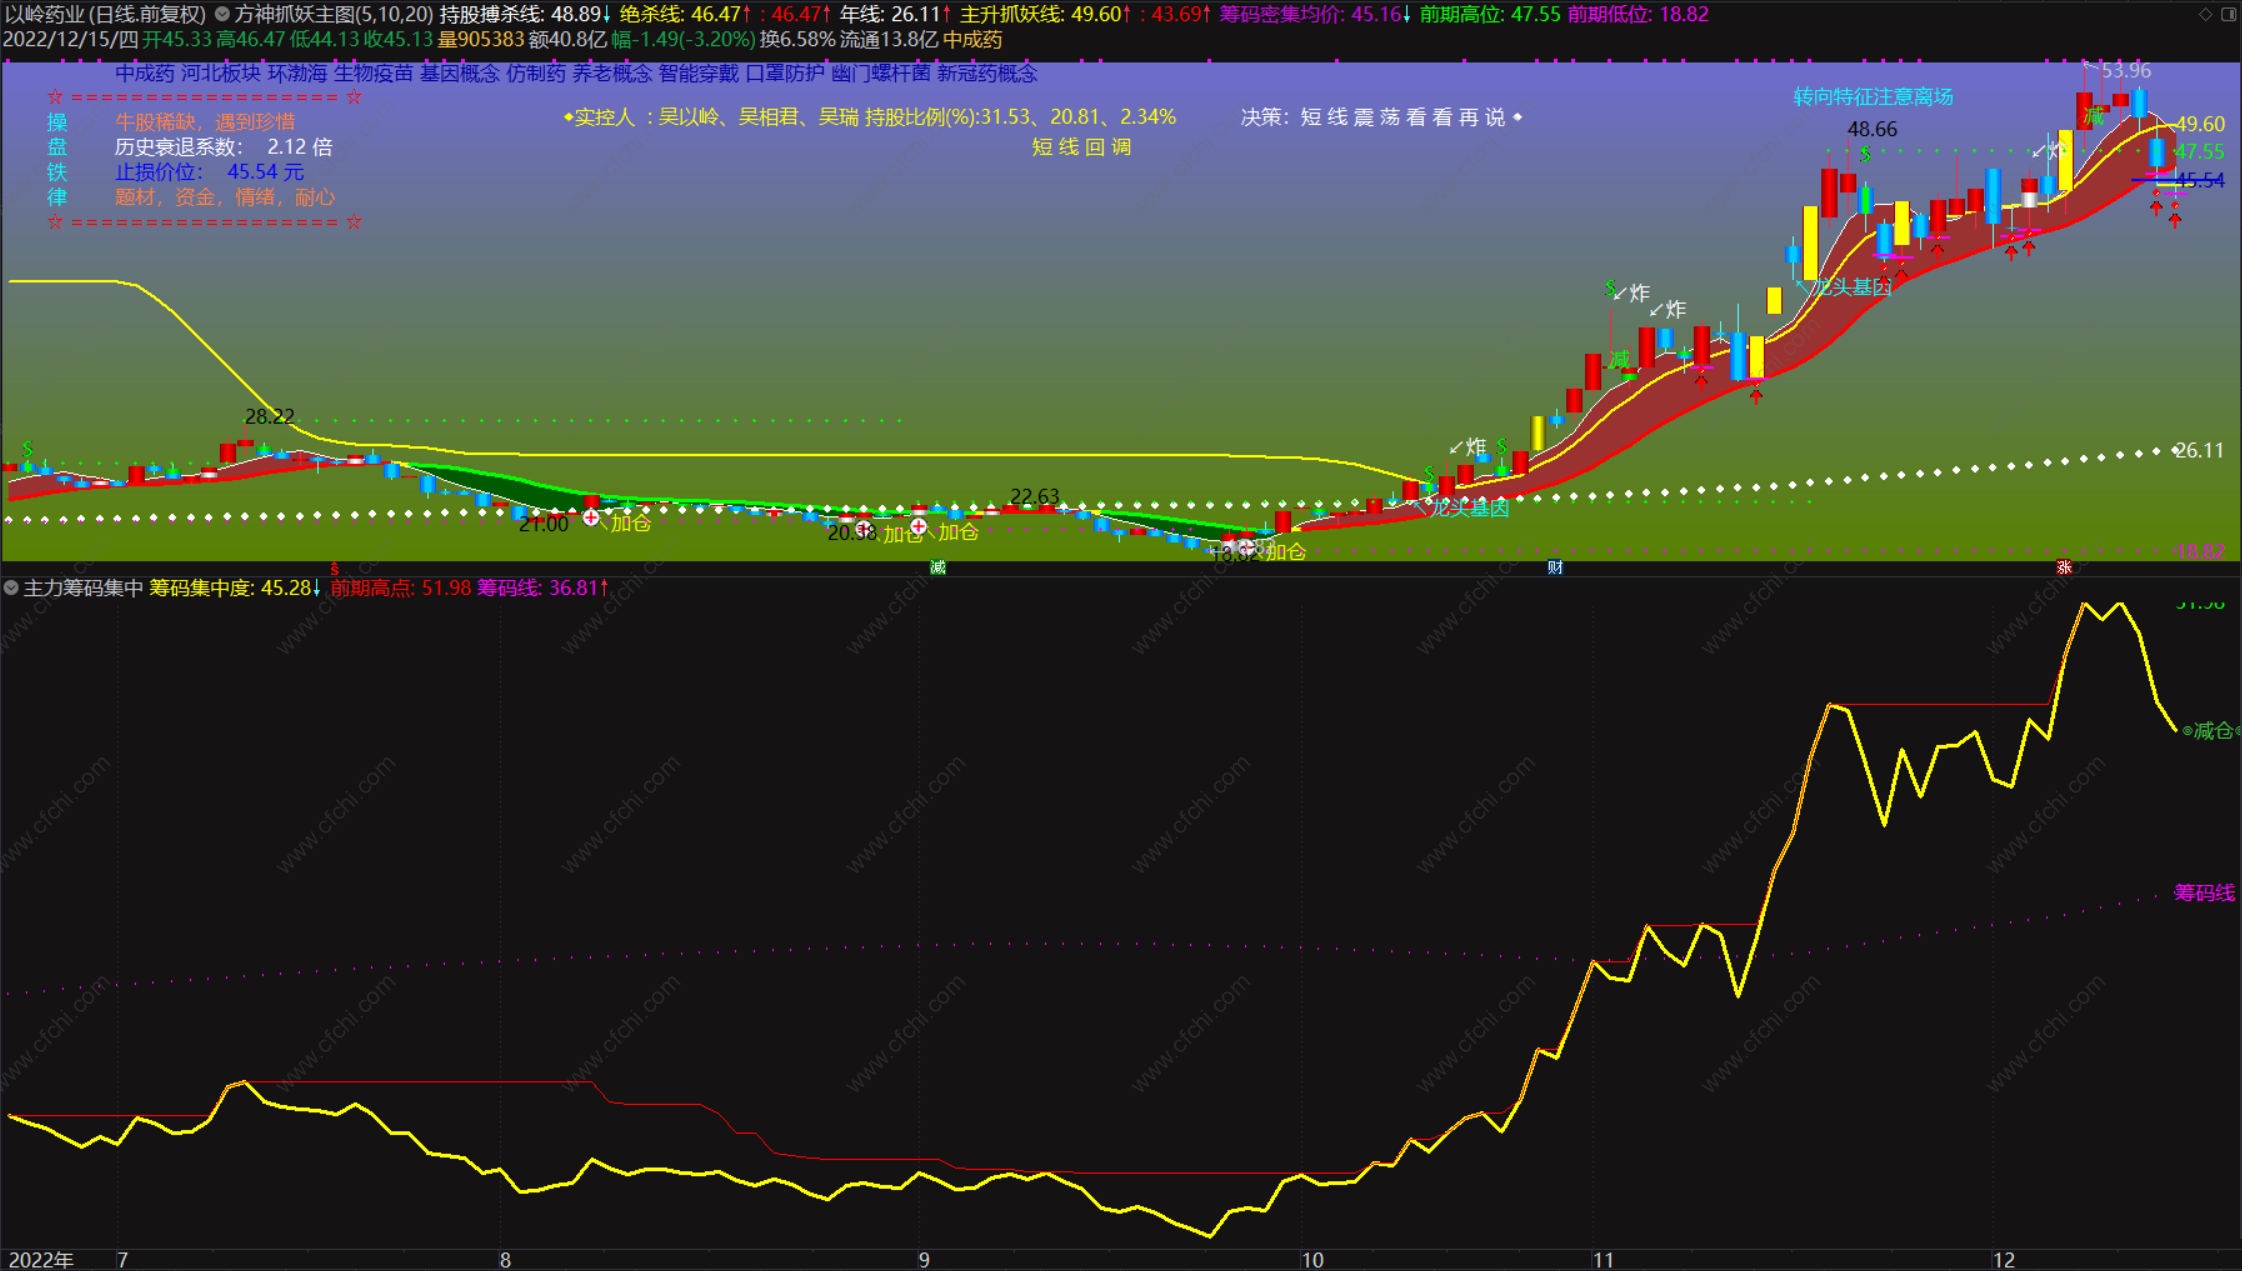Click the 幽门螺杆菌 concept label

click(x=881, y=73)
